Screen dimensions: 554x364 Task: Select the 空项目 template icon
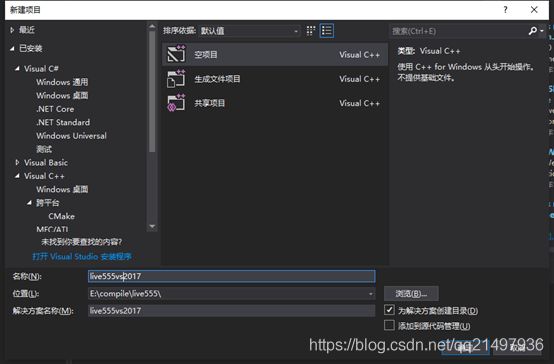(x=176, y=54)
